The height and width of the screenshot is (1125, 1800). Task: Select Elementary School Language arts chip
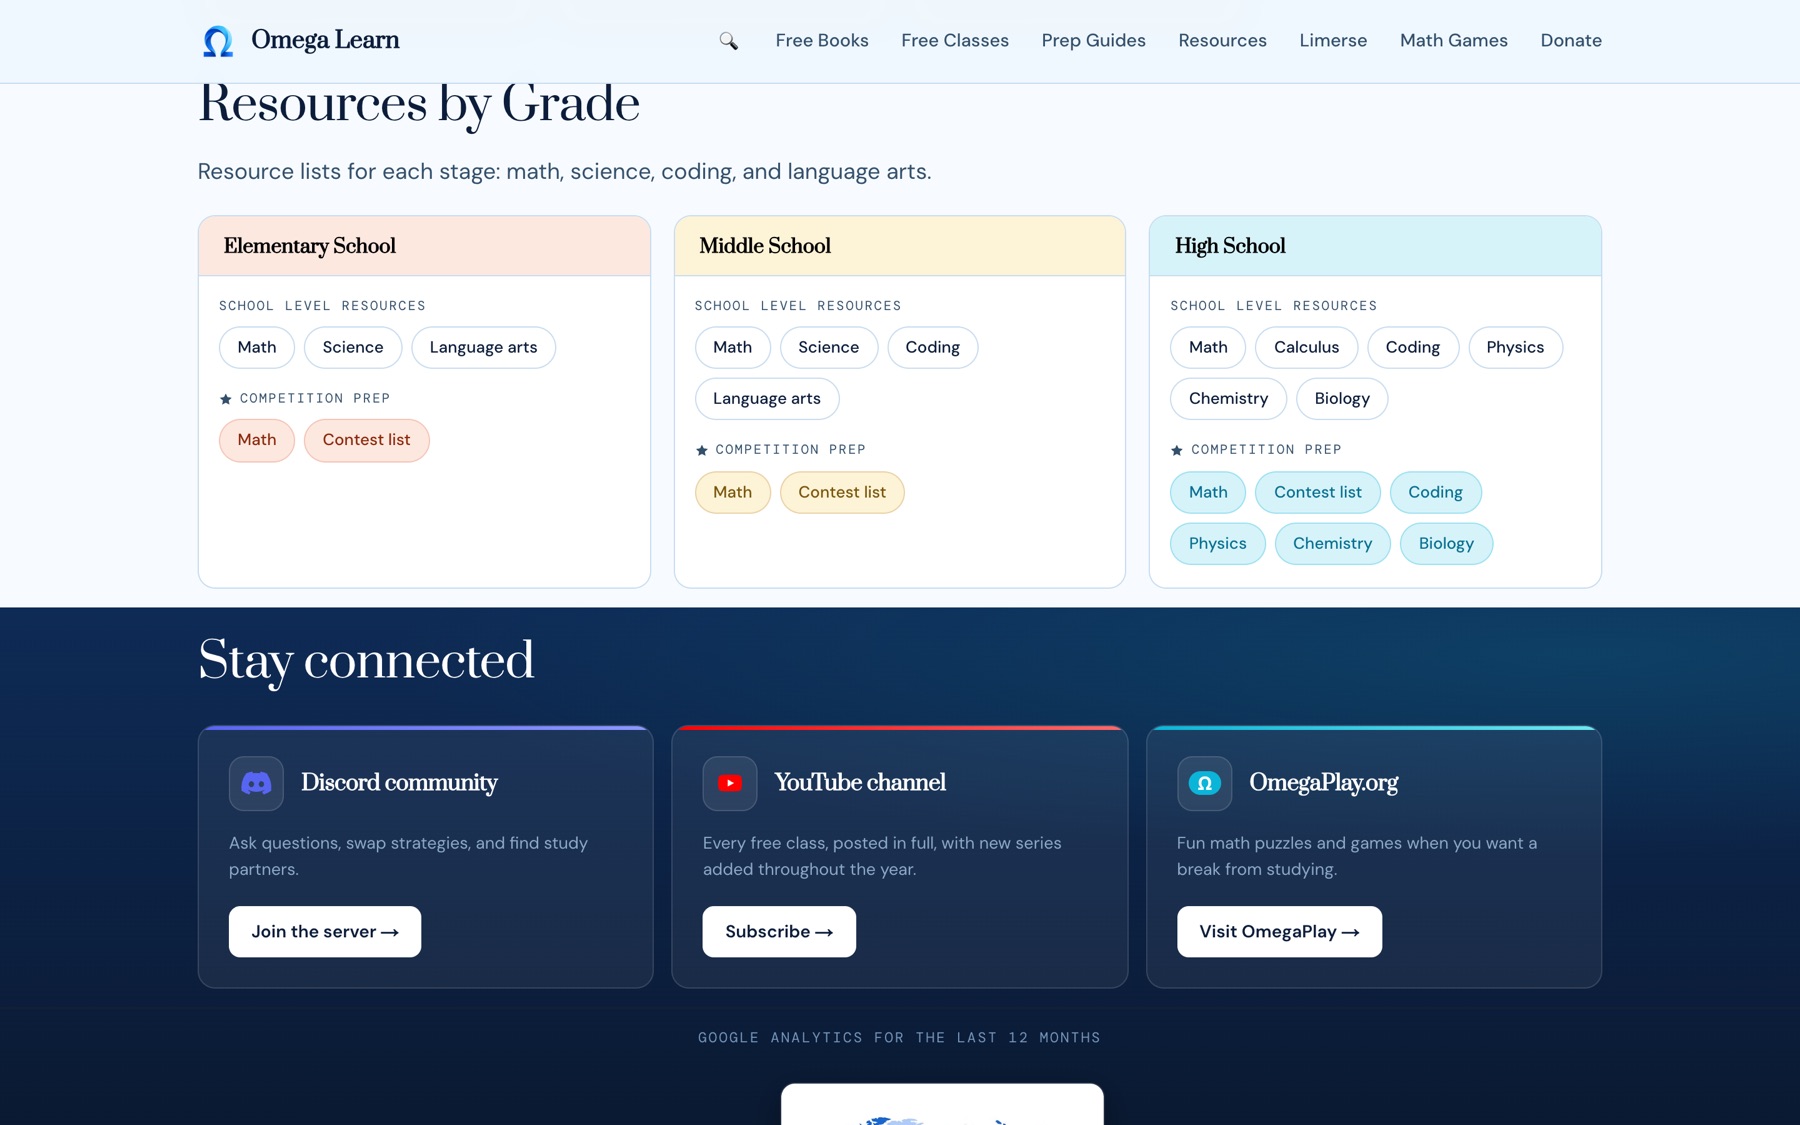[483, 347]
